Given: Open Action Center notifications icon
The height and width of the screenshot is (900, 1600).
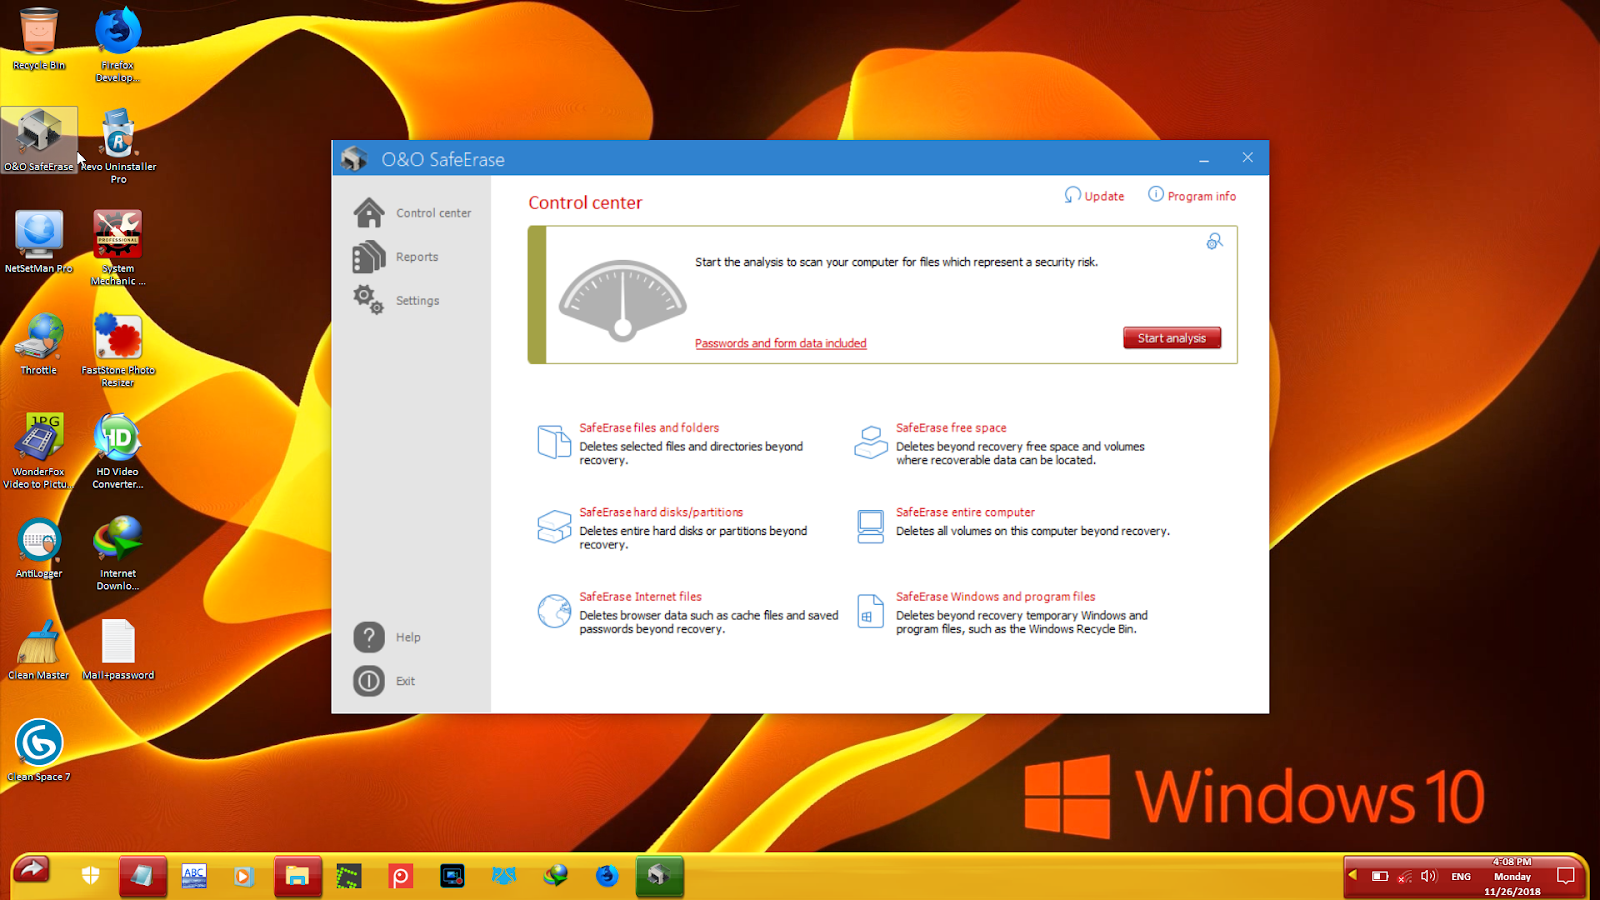Looking at the screenshot, I should (x=1566, y=876).
